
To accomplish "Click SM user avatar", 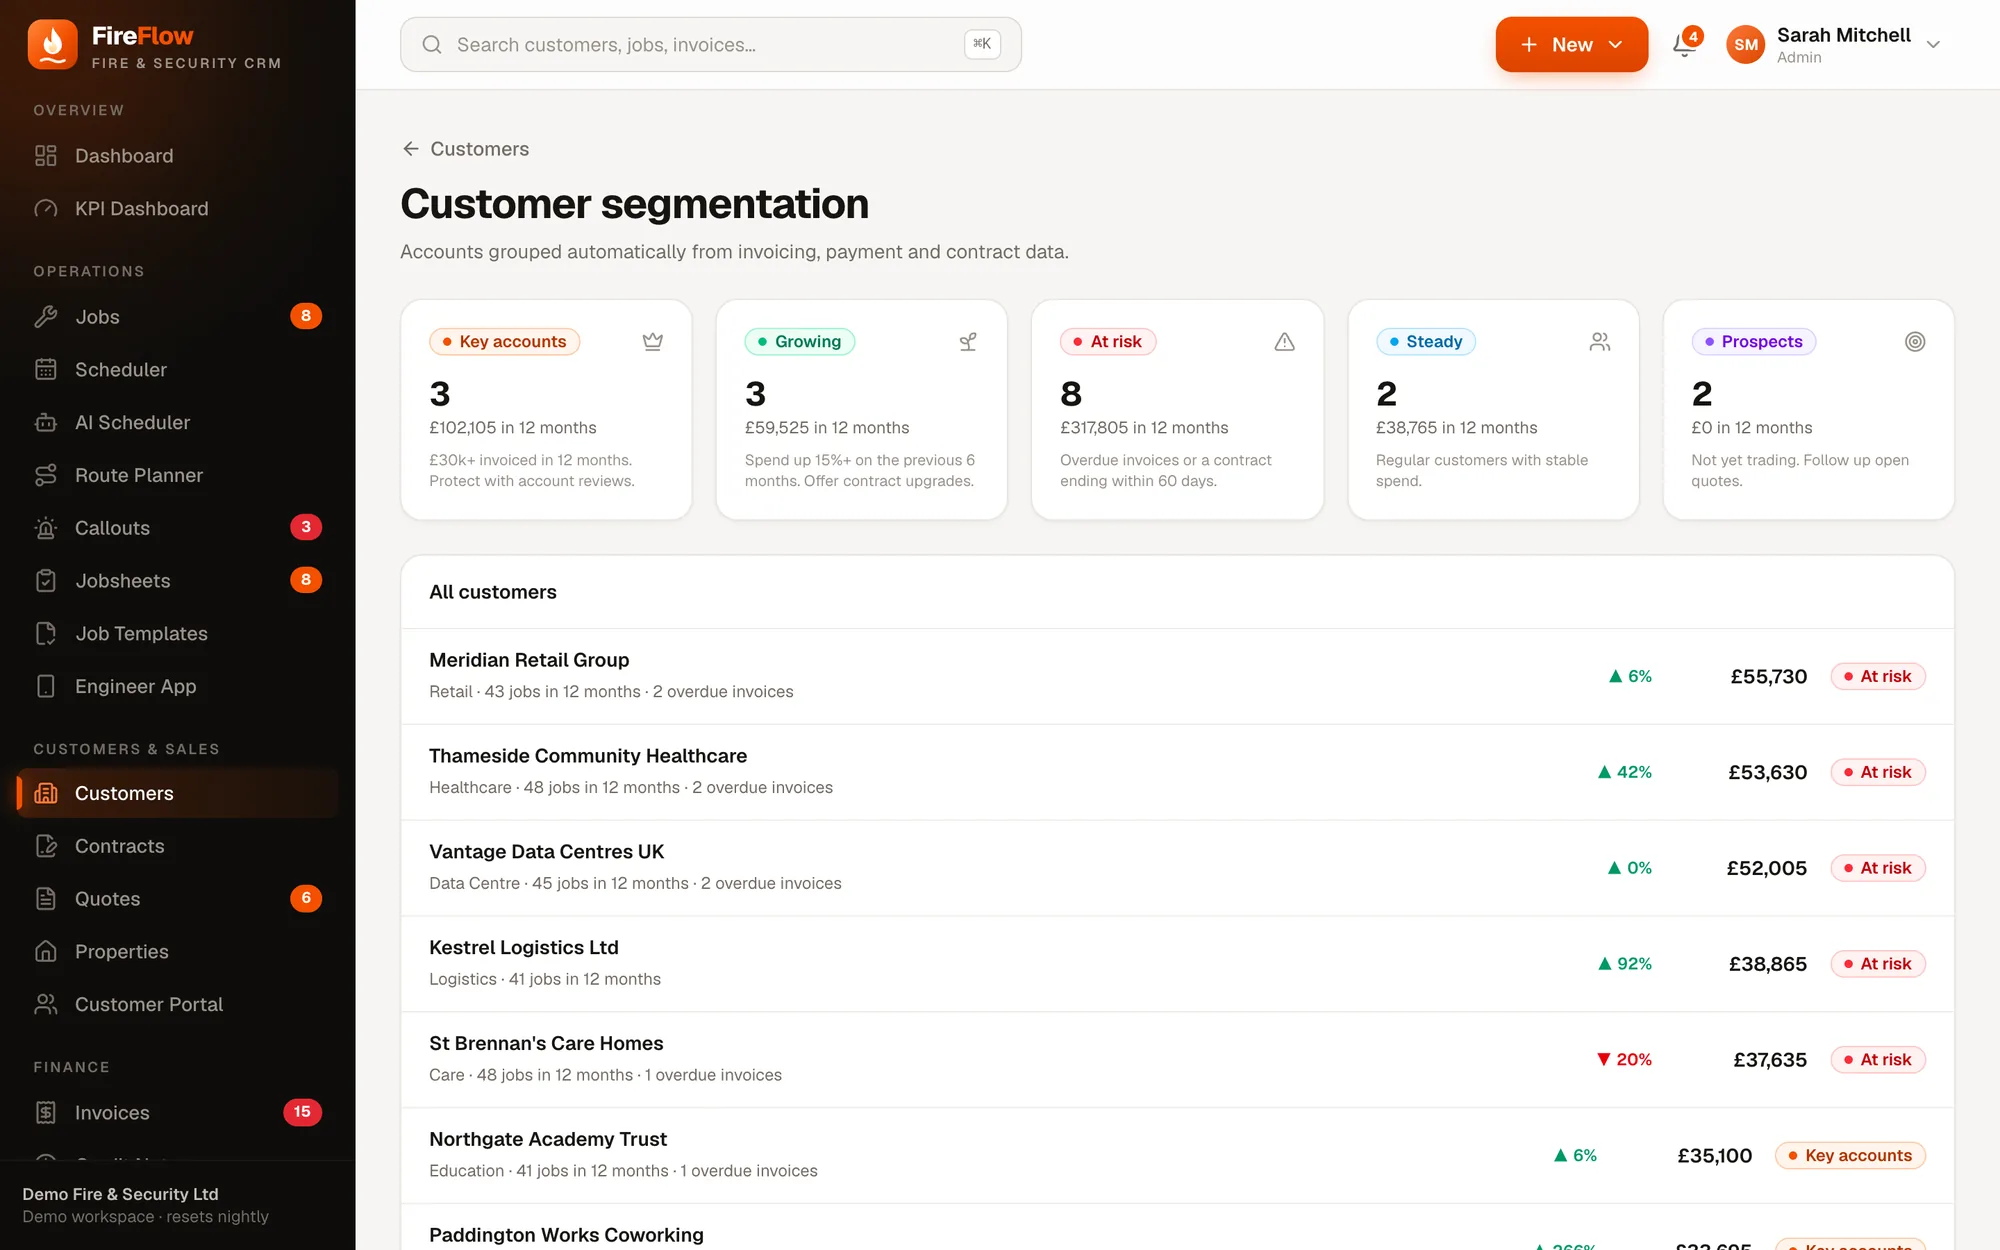I will click(x=1746, y=45).
